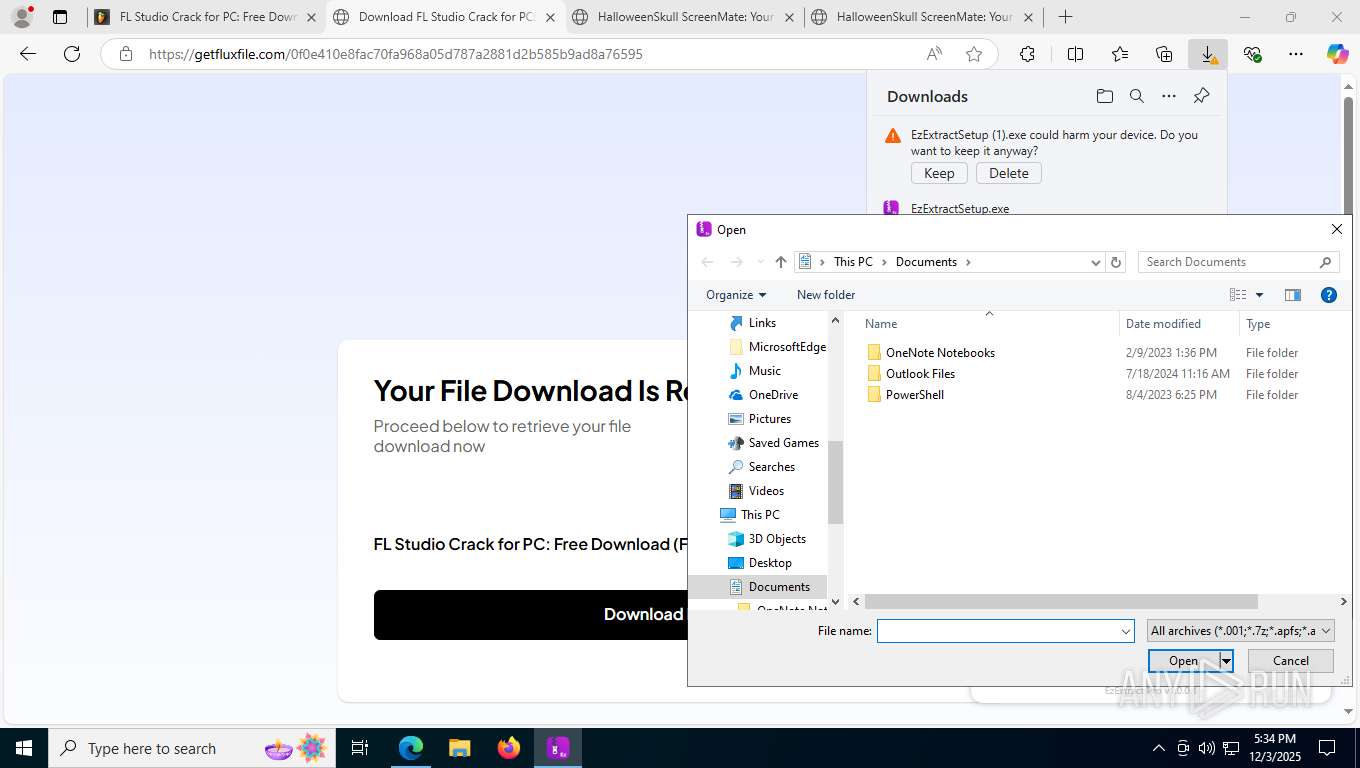Open browser Extensions icon
This screenshot has height=768, width=1360.
[1027, 54]
